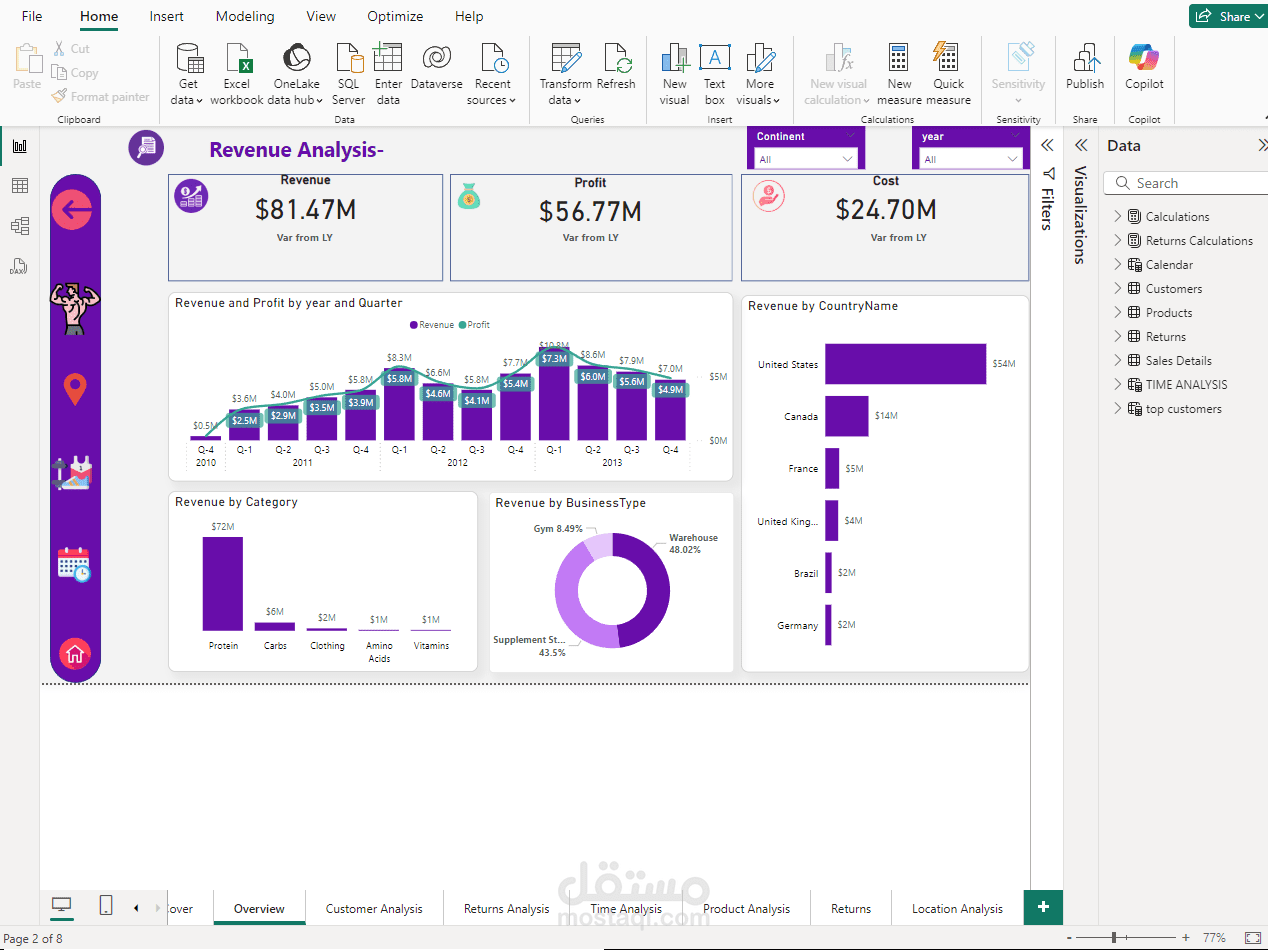Open the Get data dropdown
This screenshot has width=1268, height=950.
pyautogui.click(x=188, y=75)
